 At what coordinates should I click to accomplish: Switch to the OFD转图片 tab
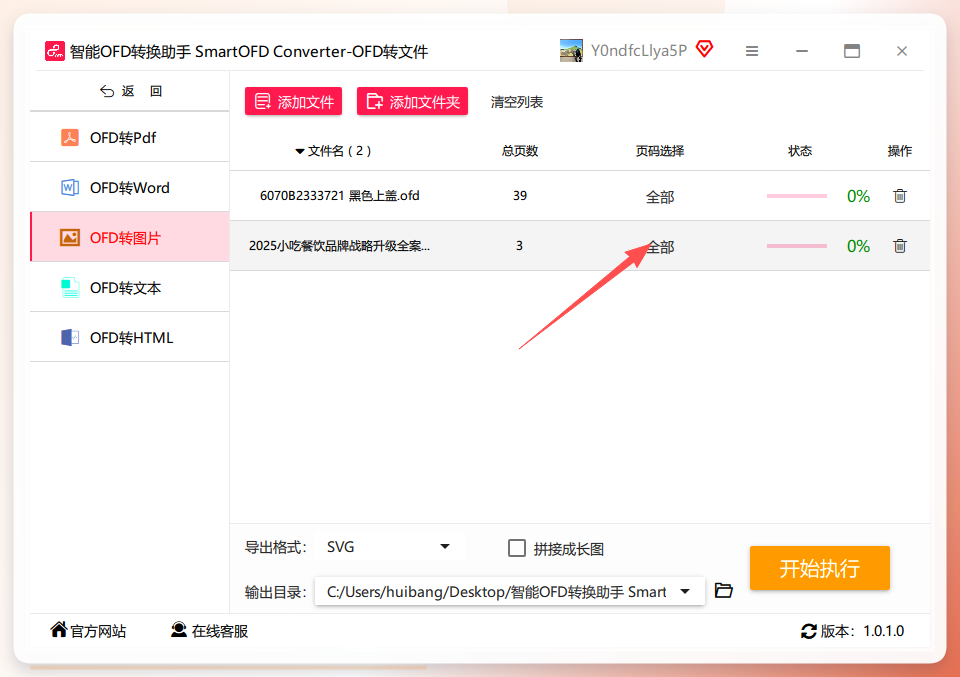130,237
